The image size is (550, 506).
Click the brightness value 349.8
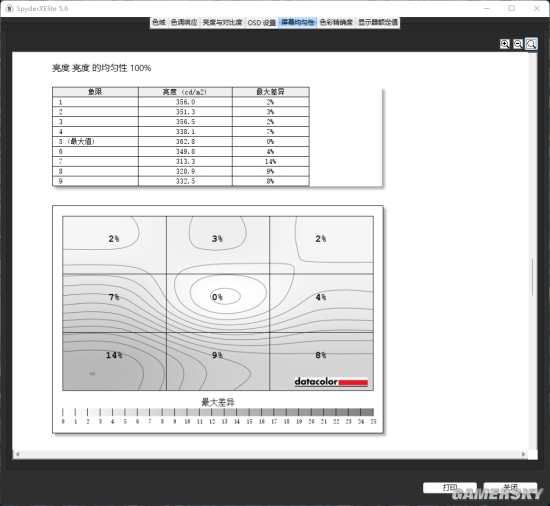(185, 151)
